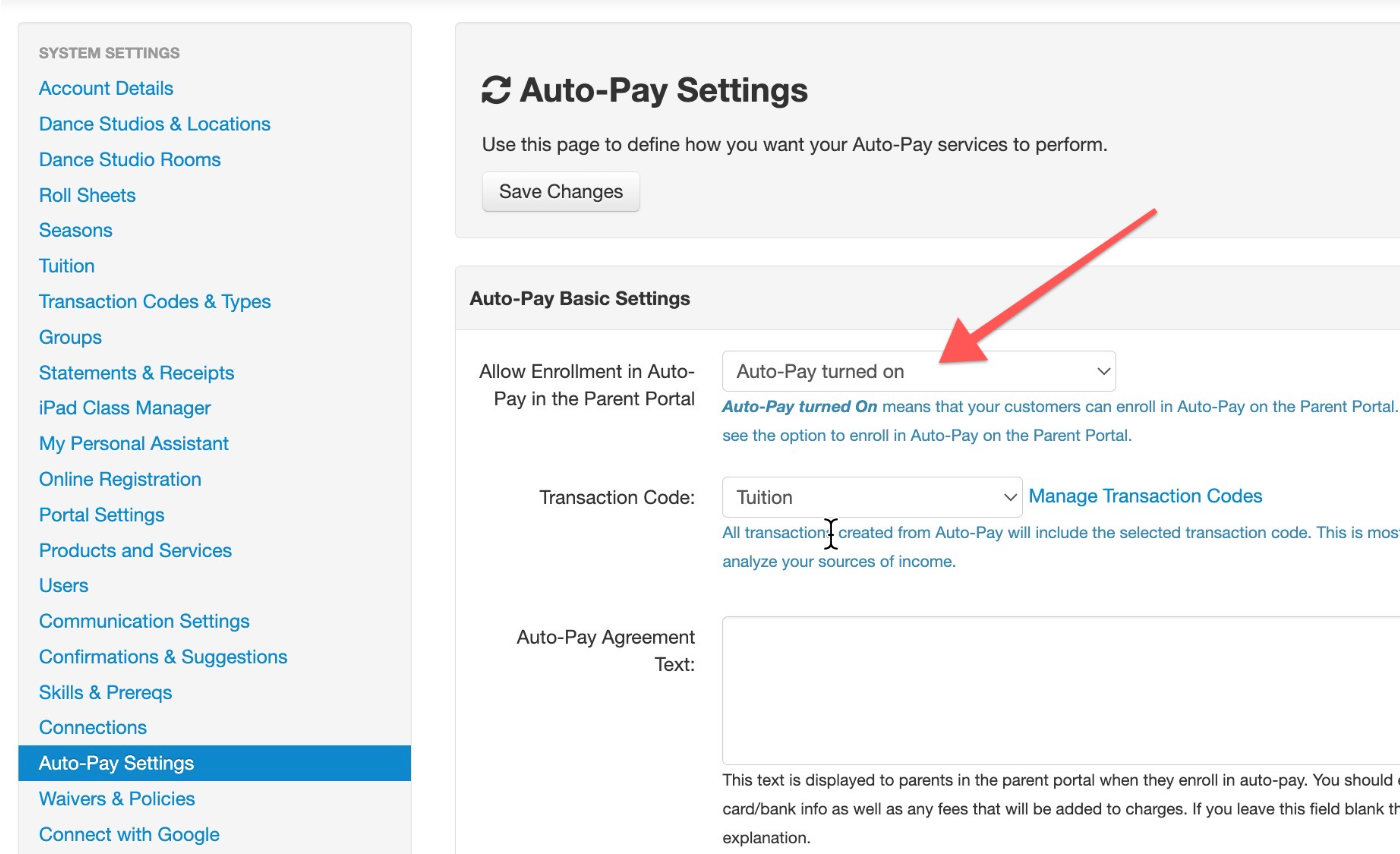Select Connections in sidebar
Viewport: 1400px width, 854px height.
tap(93, 727)
